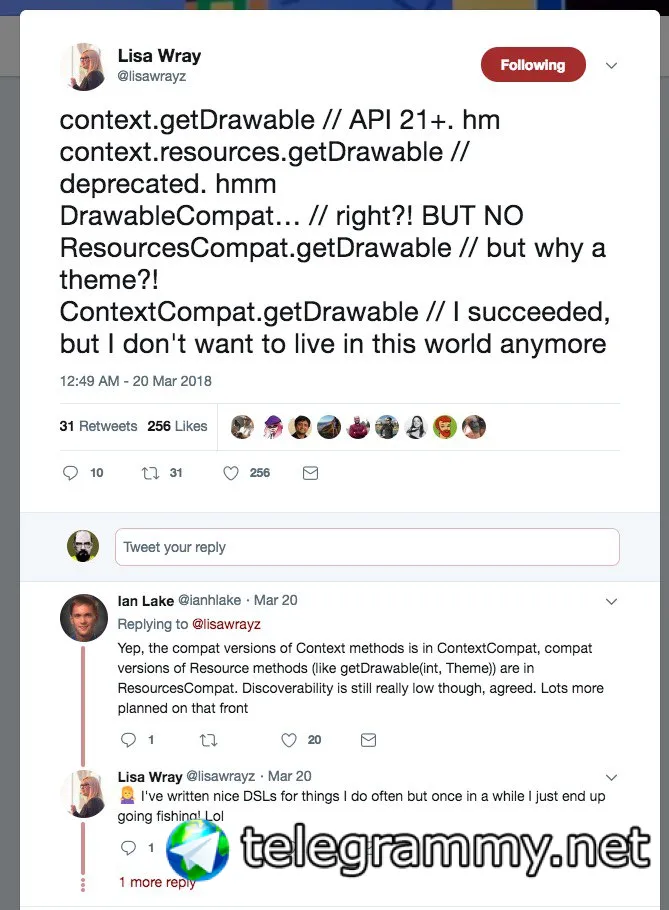Share Ian Lake's reply via envelope icon

click(x=368, y=740)
